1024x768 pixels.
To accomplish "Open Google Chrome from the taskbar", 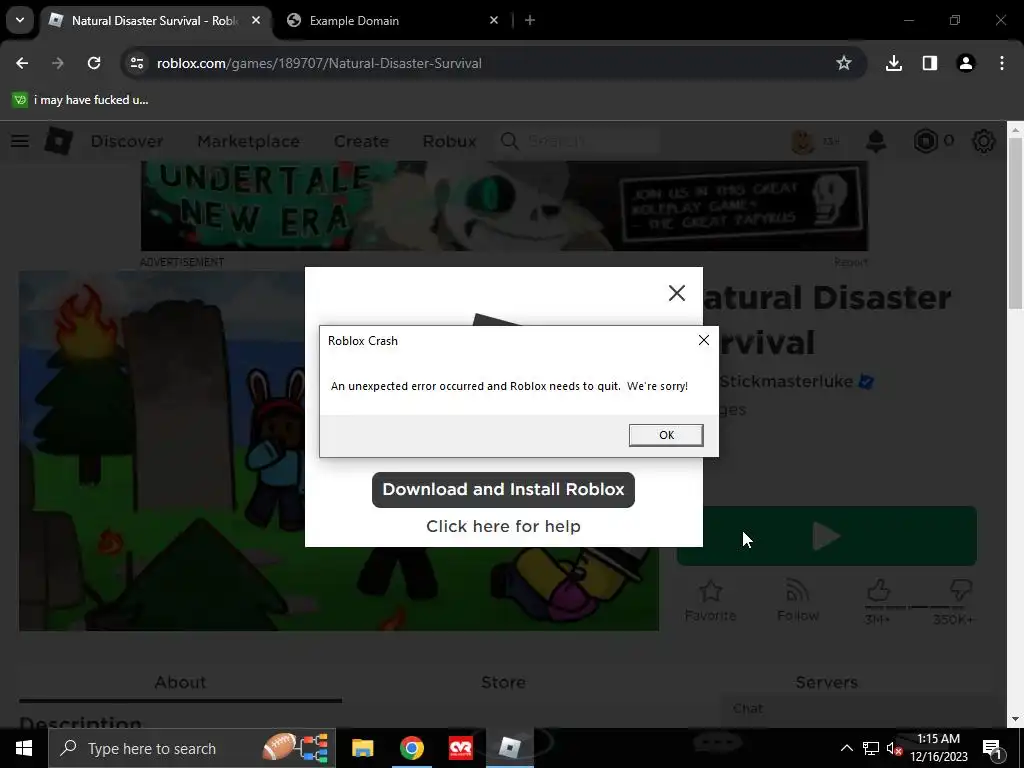I will tap(411, 748).
